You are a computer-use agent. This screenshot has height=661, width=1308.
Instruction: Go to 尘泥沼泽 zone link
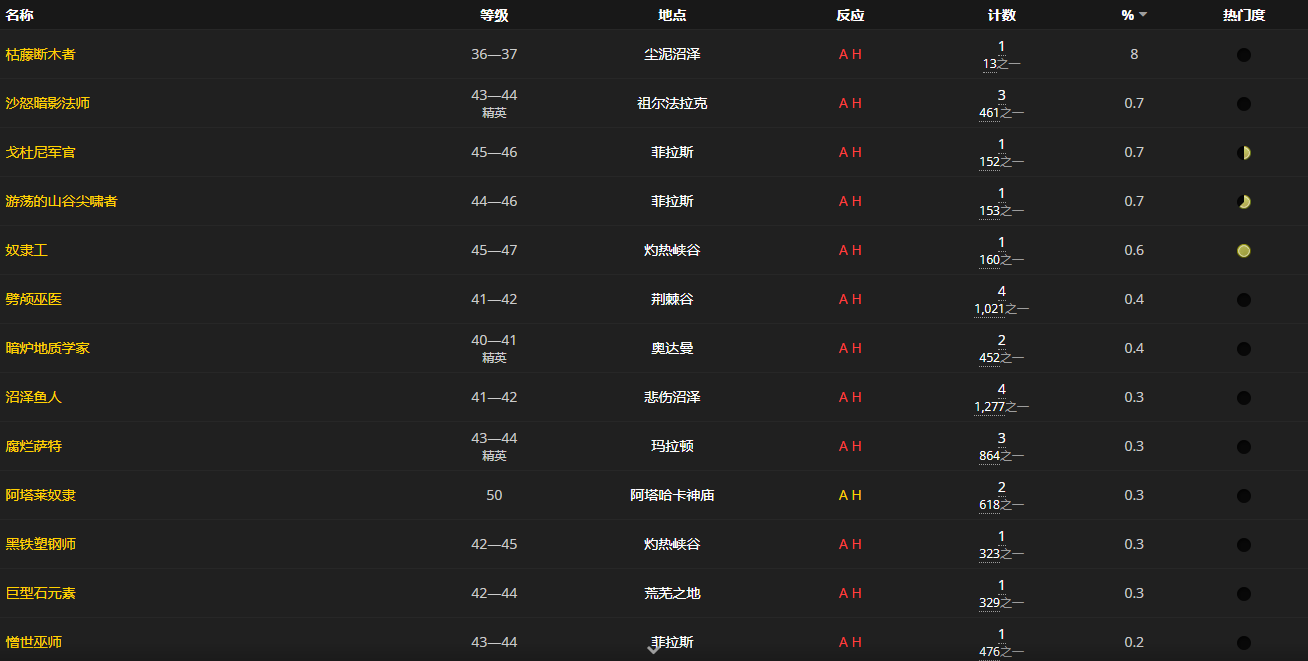click(672, 54)
